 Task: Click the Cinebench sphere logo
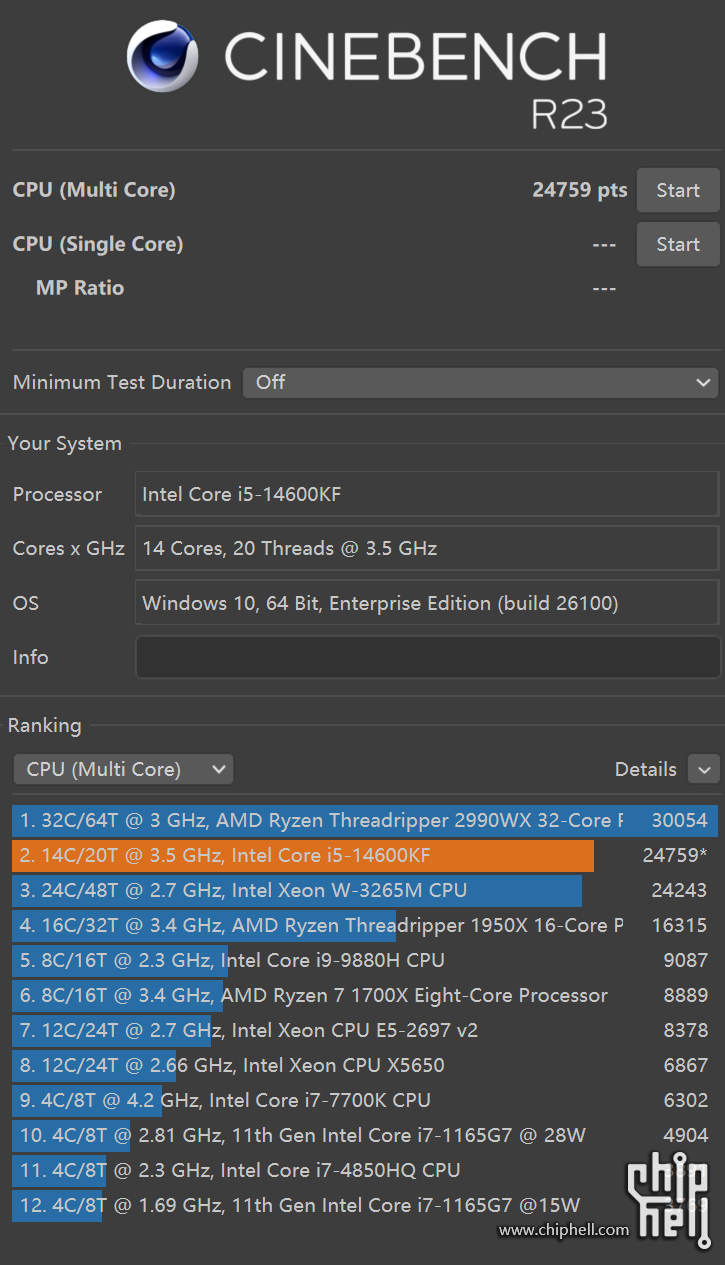pos(162,56)
